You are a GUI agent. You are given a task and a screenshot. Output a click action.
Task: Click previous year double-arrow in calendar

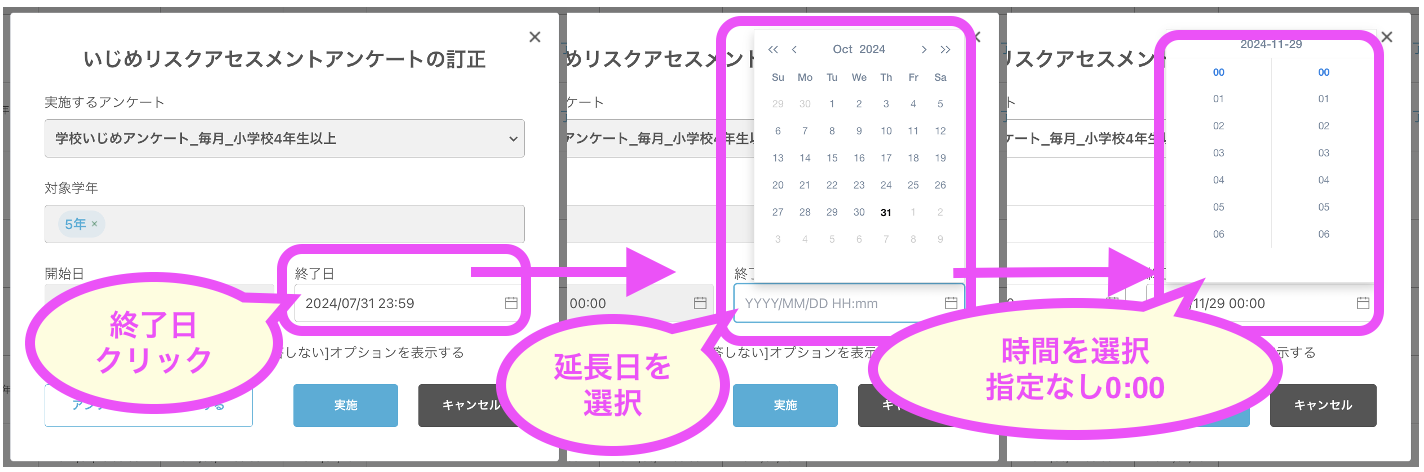773,49
